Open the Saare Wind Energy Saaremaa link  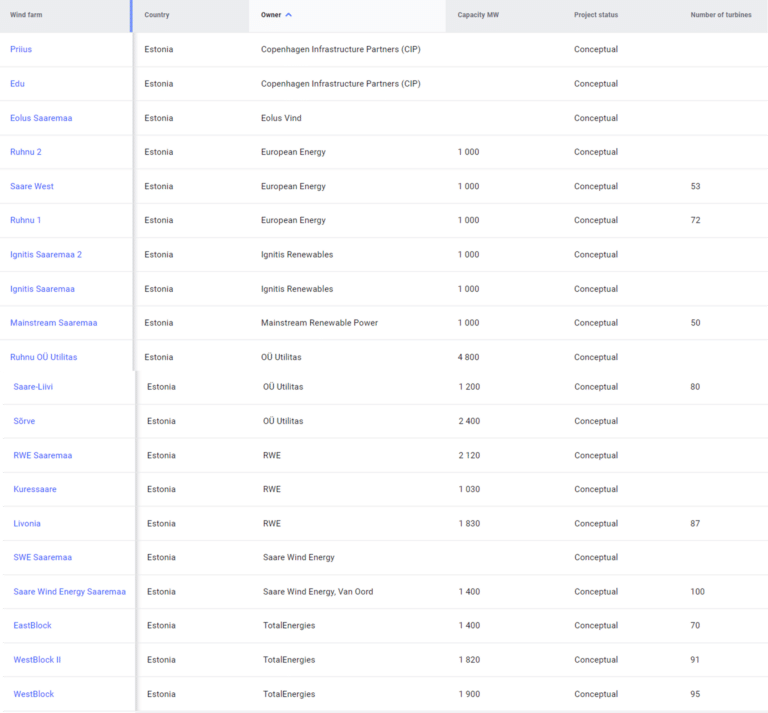coord(70,592)
